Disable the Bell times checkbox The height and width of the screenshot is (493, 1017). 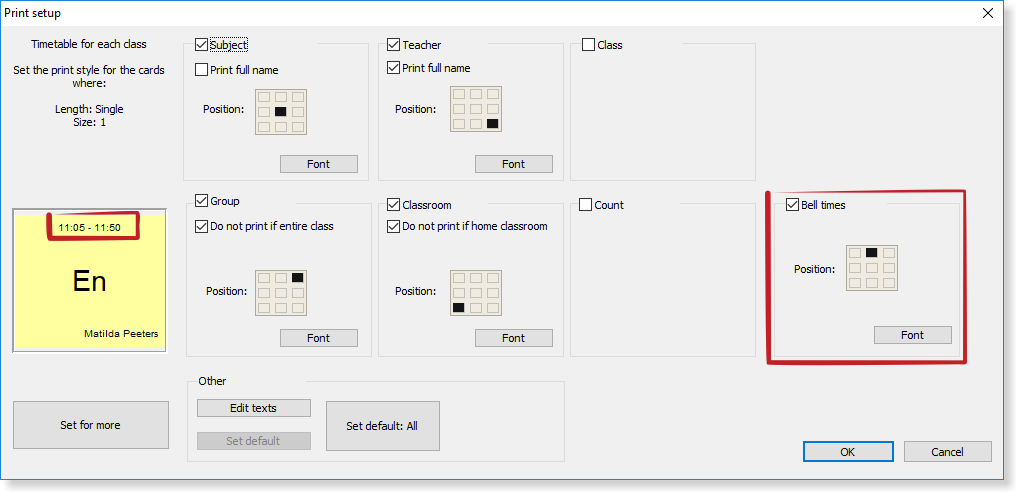pyautogui.click(x=793, y=205)
